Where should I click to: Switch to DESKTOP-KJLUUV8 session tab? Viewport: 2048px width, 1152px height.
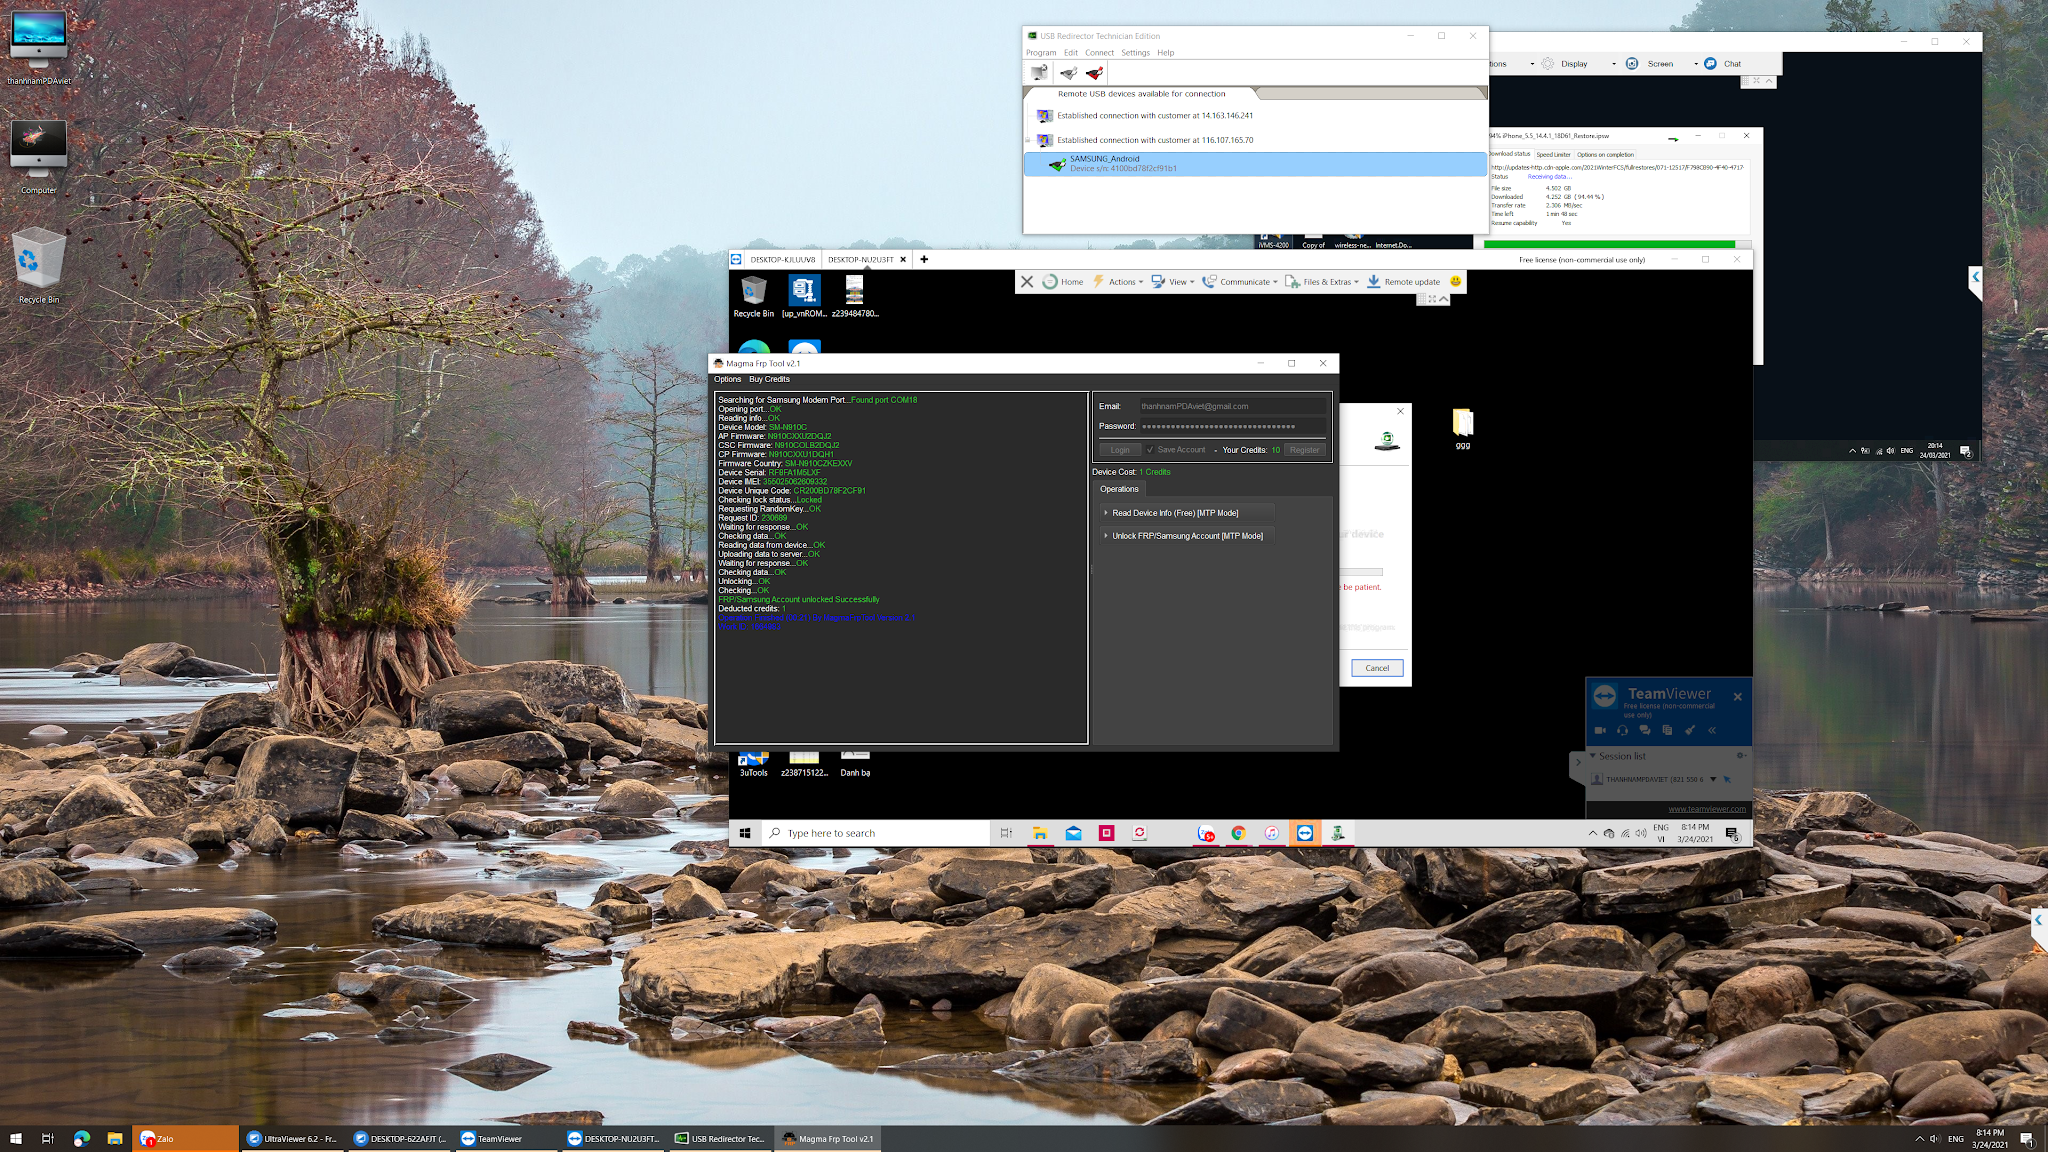click(782, 259)
